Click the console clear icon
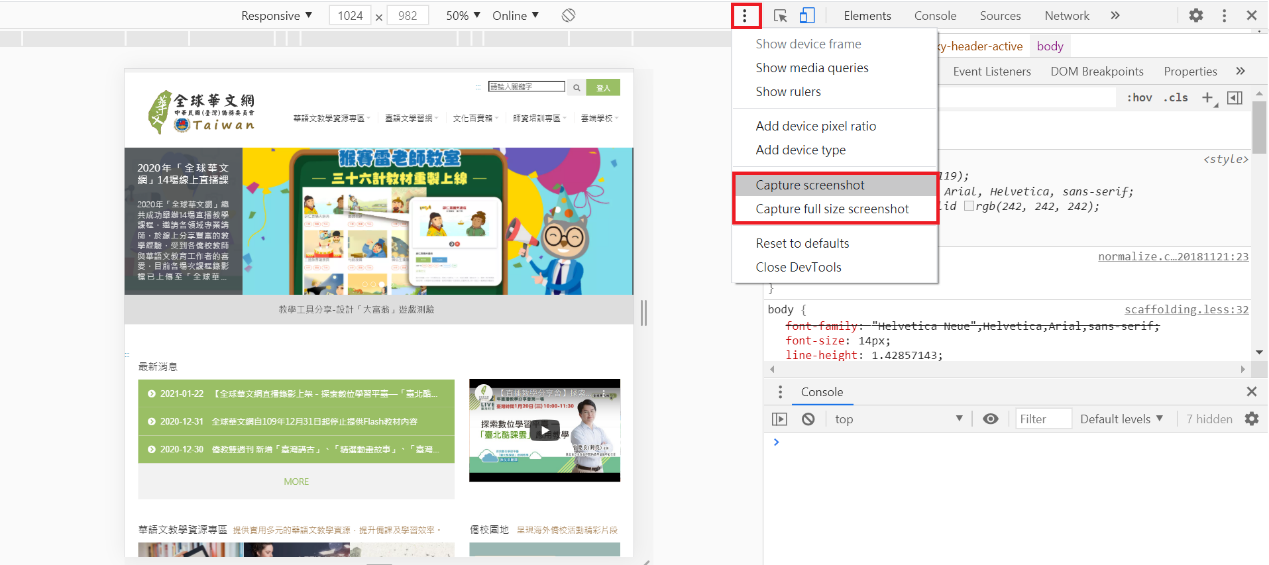 point(808,419)
